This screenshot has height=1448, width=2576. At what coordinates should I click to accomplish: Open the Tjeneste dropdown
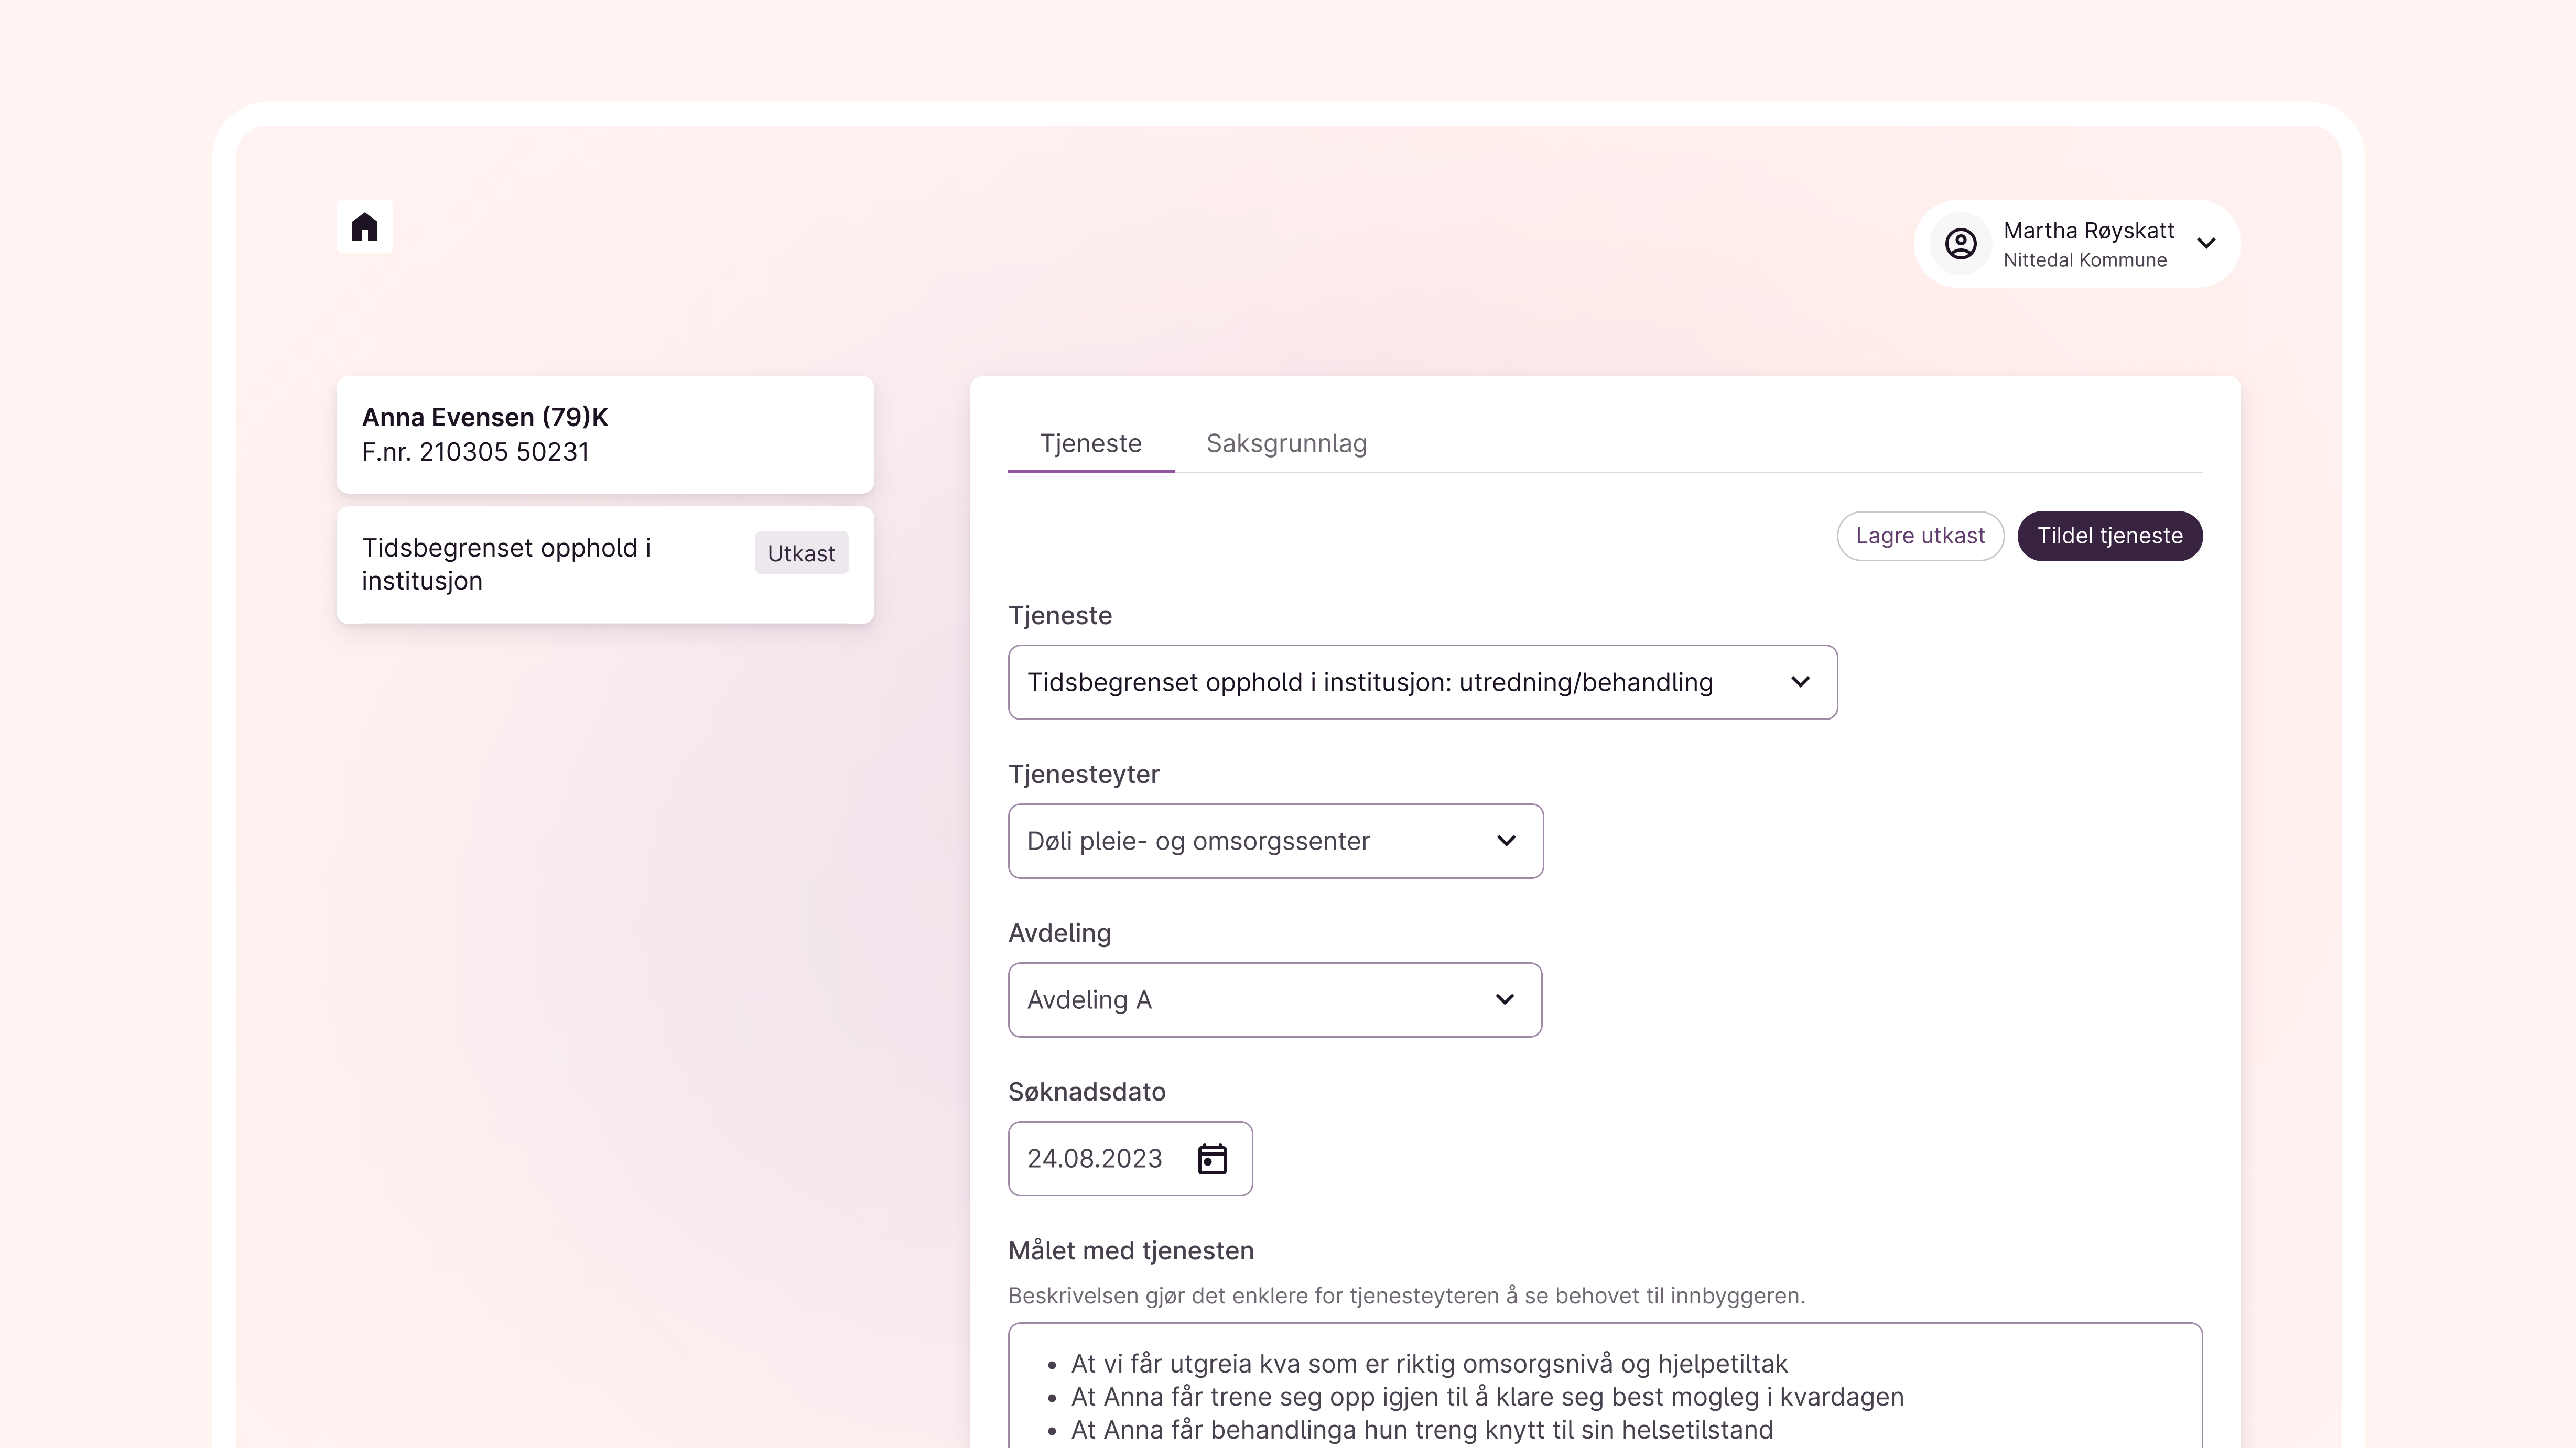[1422, 682]
